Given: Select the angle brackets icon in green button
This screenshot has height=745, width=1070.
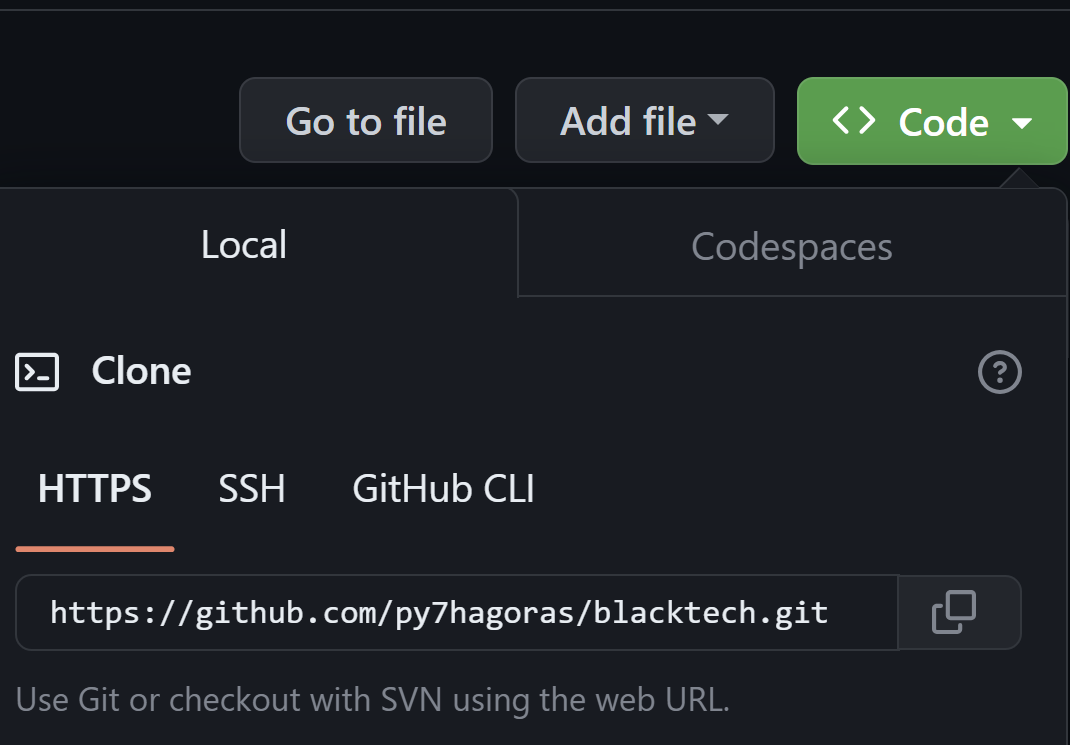Looking at the screenshot, I should pyautogui.click(x=853, y=121).
